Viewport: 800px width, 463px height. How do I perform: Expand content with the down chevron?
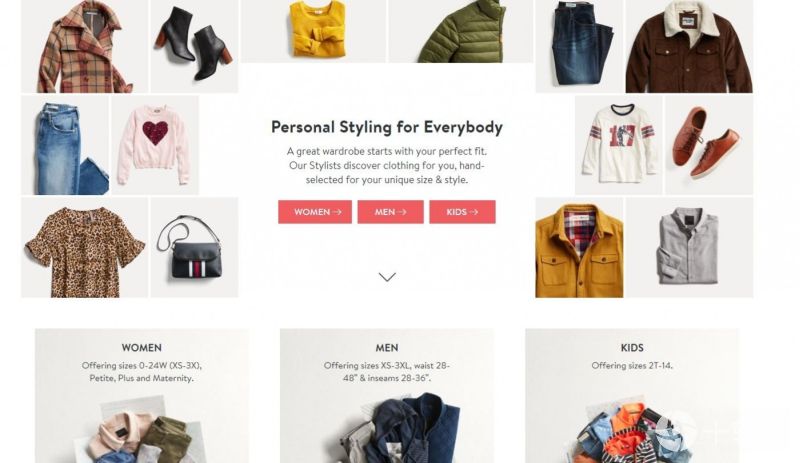[x=387, y=277]
